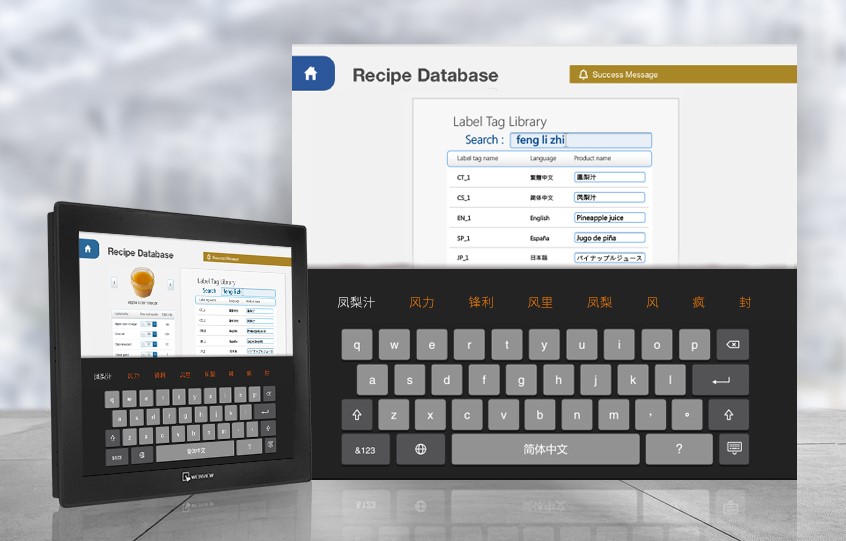Click the Home icon on the small HMI device

88,248
